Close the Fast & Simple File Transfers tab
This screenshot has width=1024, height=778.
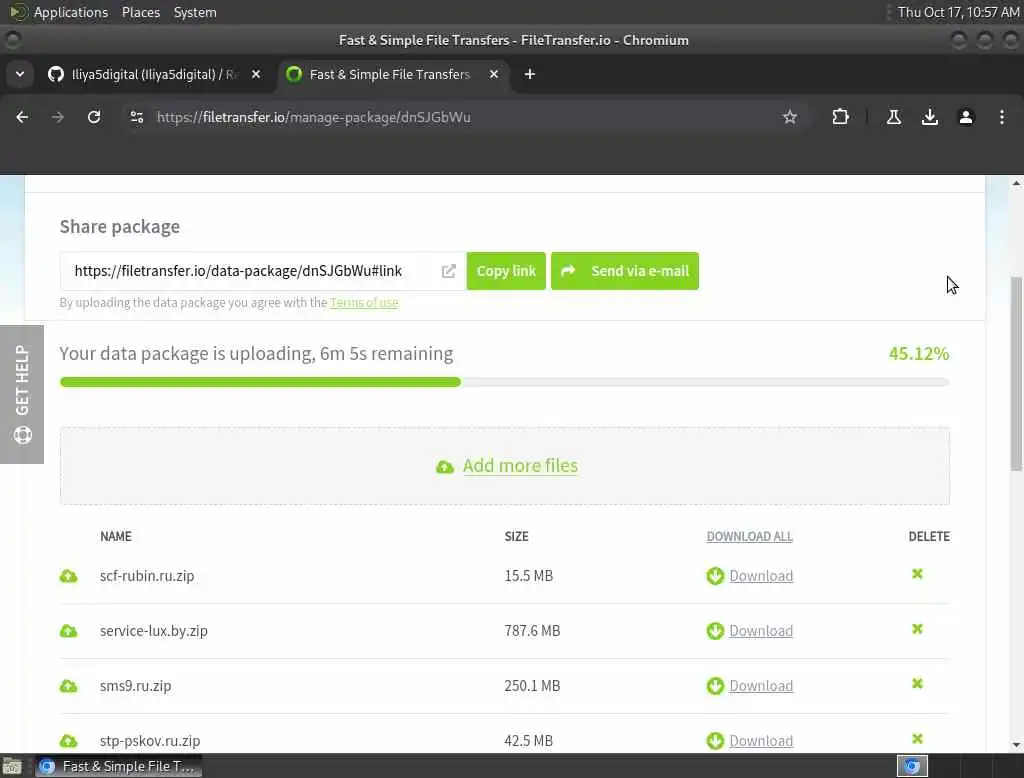click(x=494, y=74)
